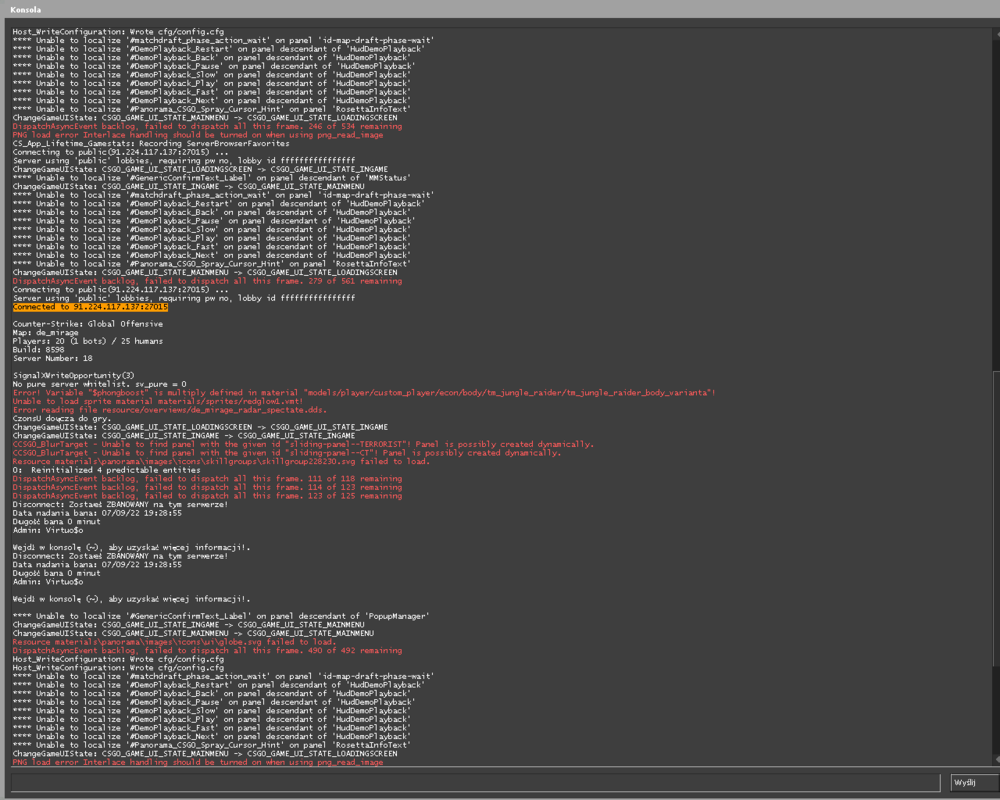
Task: Click the red 'skillgroup228230.svg failed to load' line
Action: coord(221,461)
